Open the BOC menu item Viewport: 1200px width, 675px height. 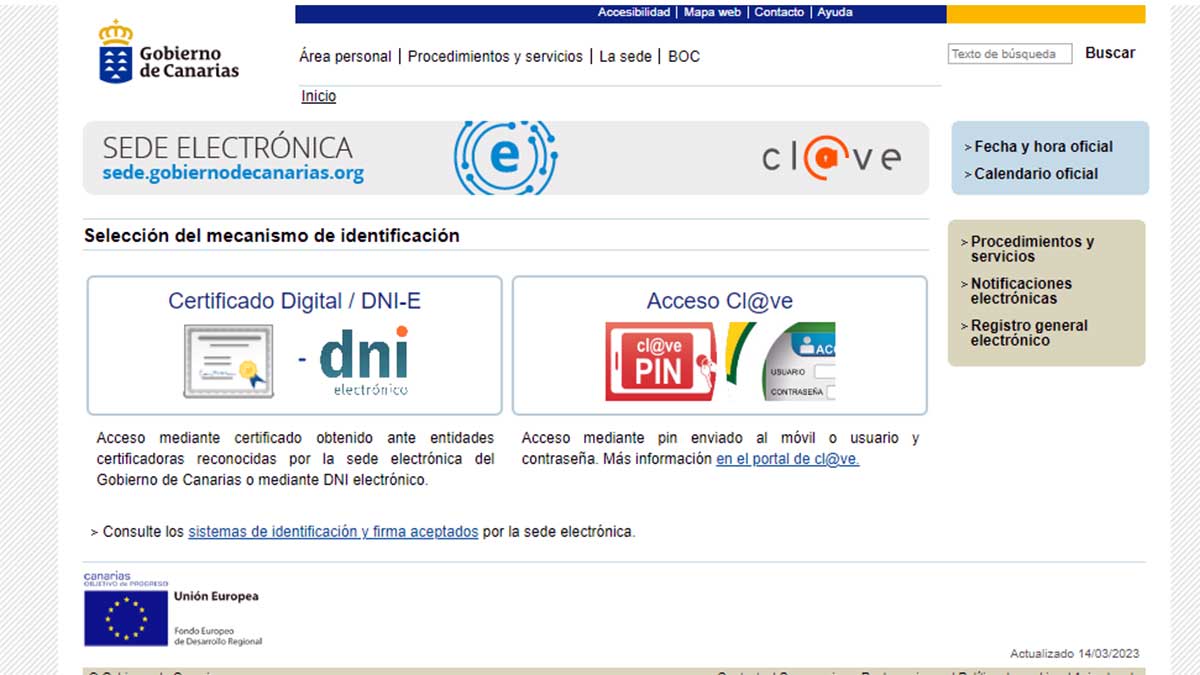684,57
